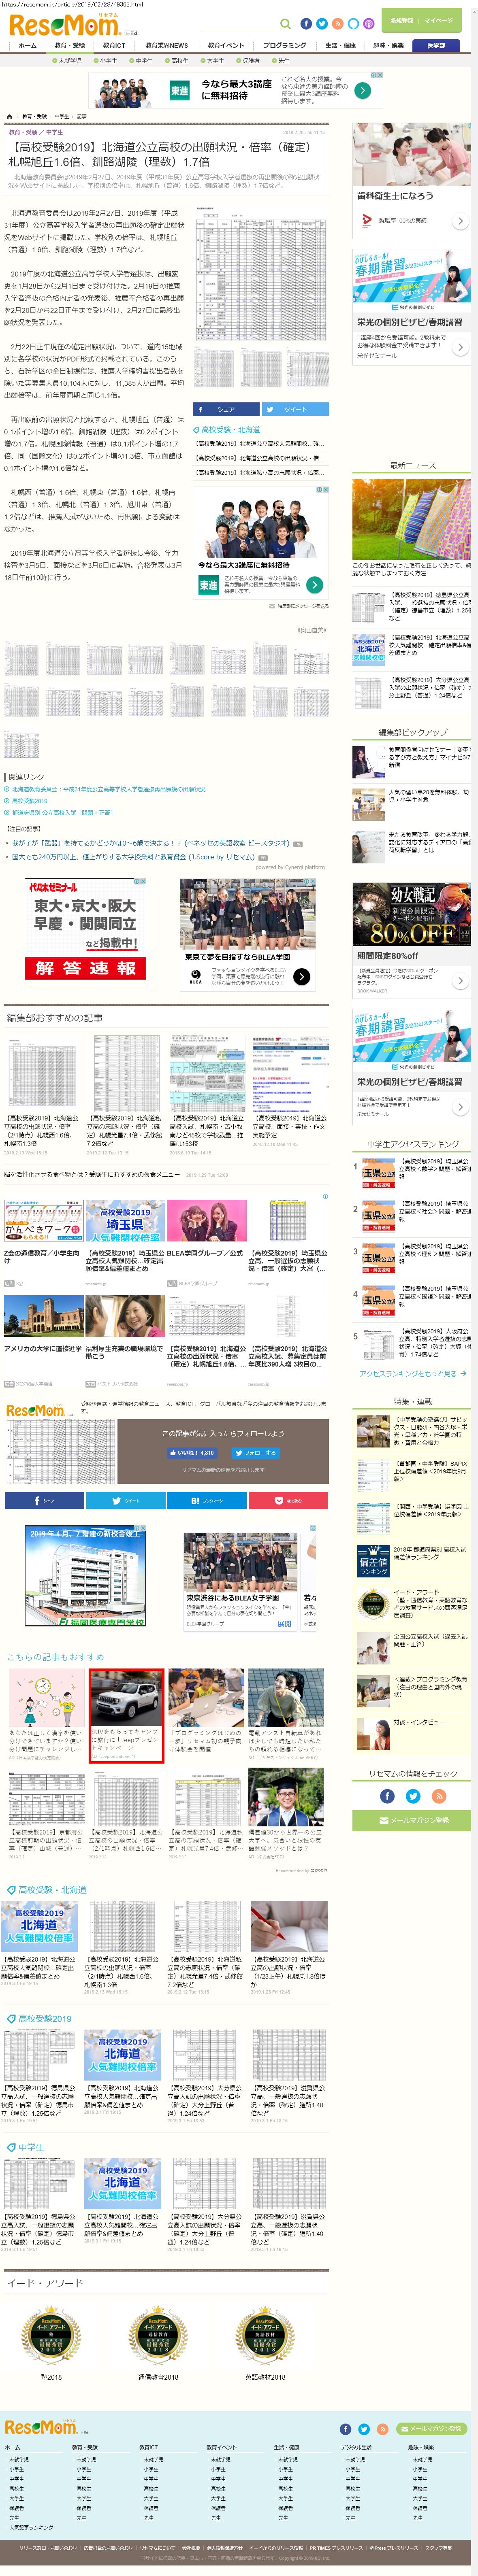Open 期間限定80%off ad arrow
The width and height of the screenshot is (478, 2576).
[460, 981]
